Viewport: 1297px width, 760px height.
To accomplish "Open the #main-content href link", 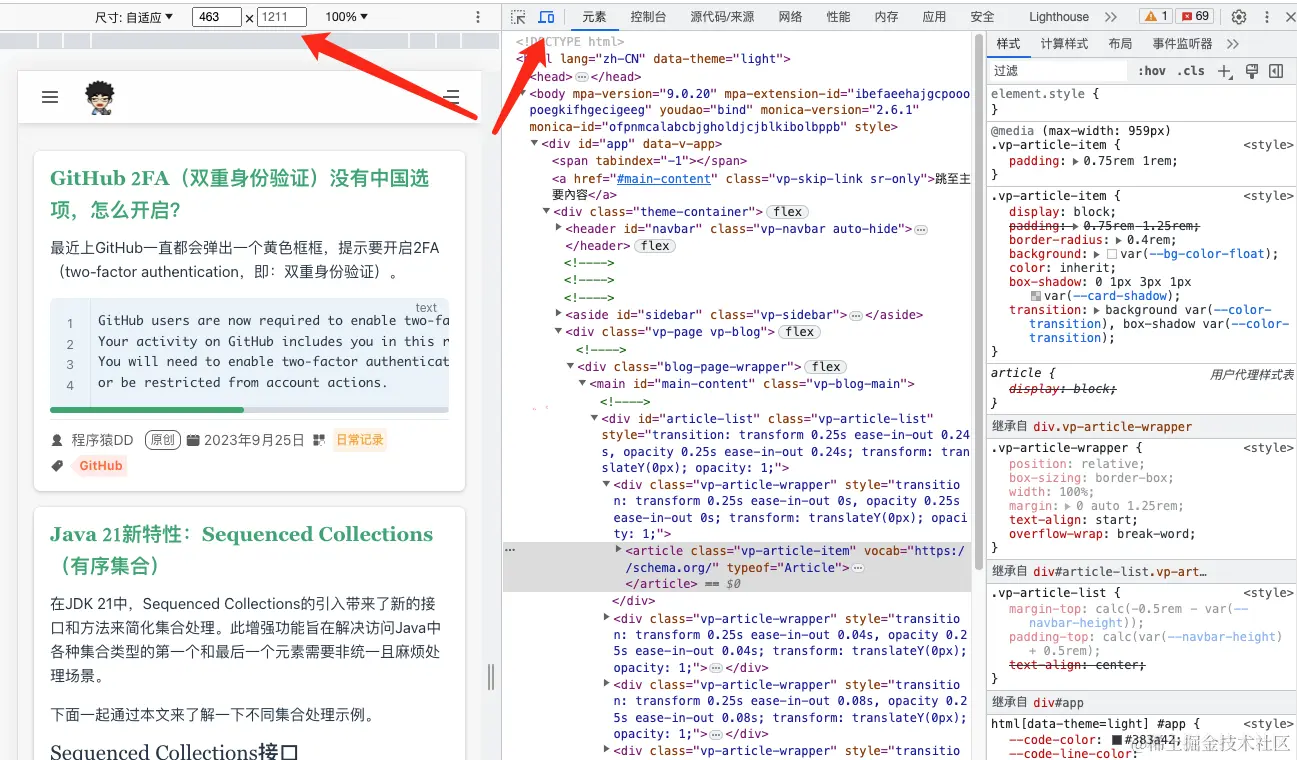I will click(x=663, y=179).
